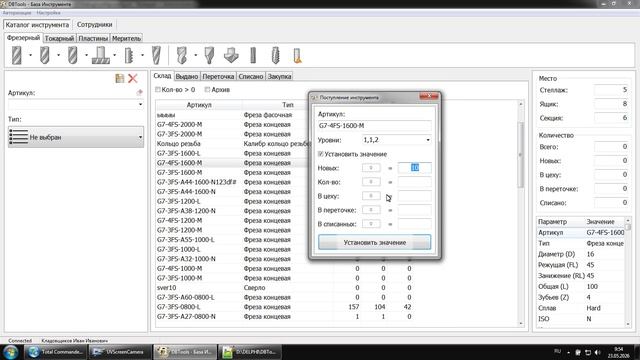Screen dimensions: 640x360
Task: Open dropdown arrow next to twist drill
Action: pyautogui.click(x=196, y=55)
